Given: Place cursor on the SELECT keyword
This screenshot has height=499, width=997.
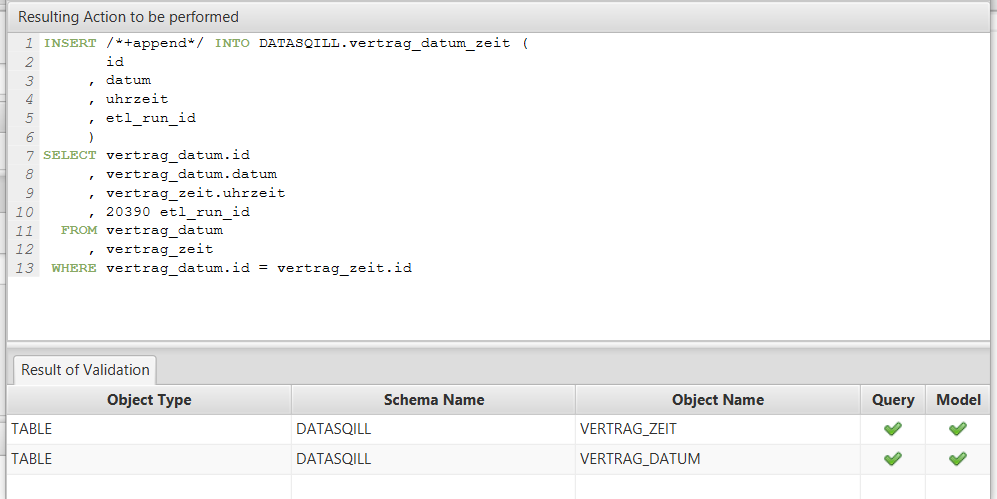Looking at the screenshot, I should pos(70,155).
